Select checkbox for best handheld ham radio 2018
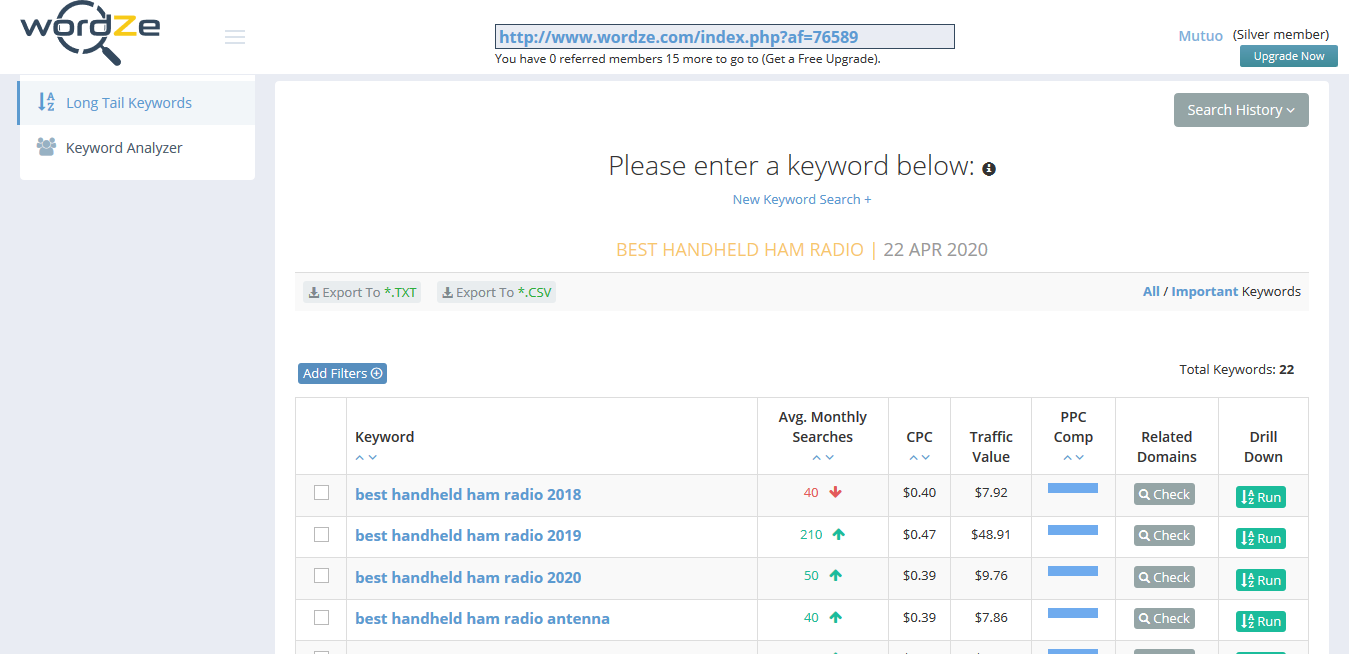The width and height of the screenshot is (1349, 654). (x=321, y=493)
